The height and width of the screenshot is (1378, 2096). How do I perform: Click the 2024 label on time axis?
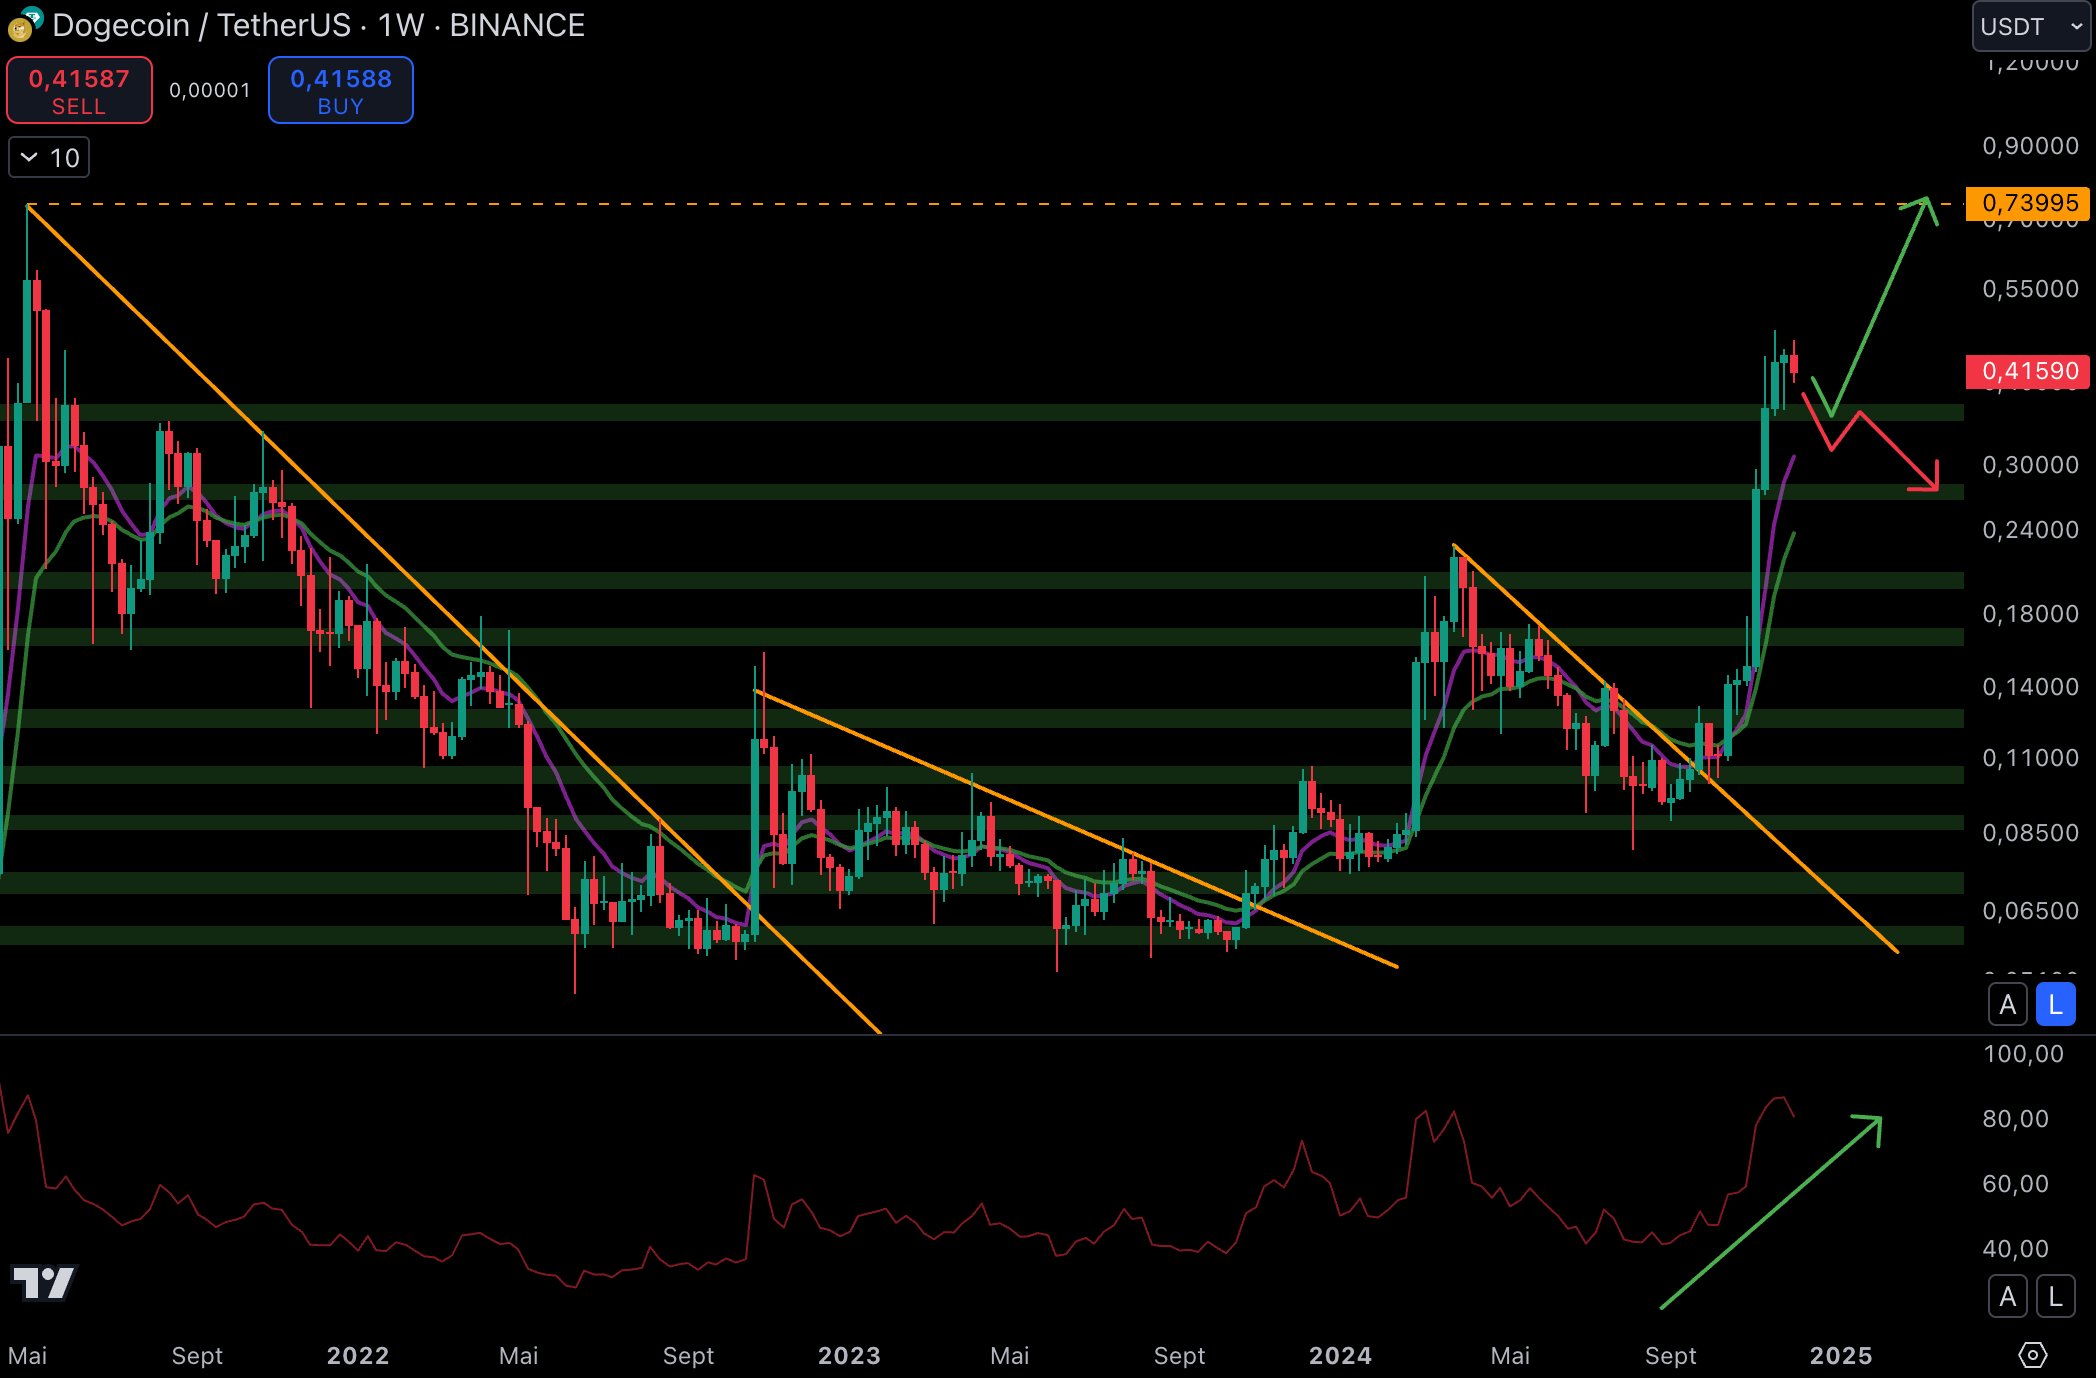(1340, 1355)
